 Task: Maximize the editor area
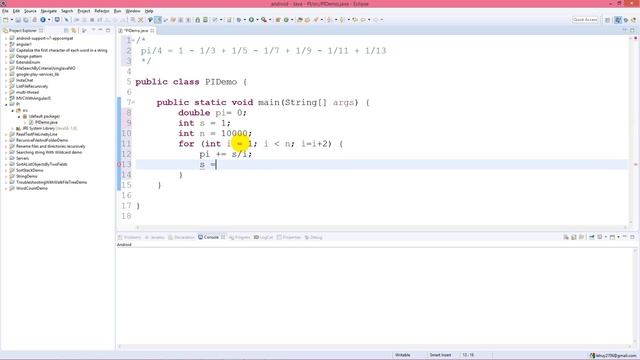point(632,31)
